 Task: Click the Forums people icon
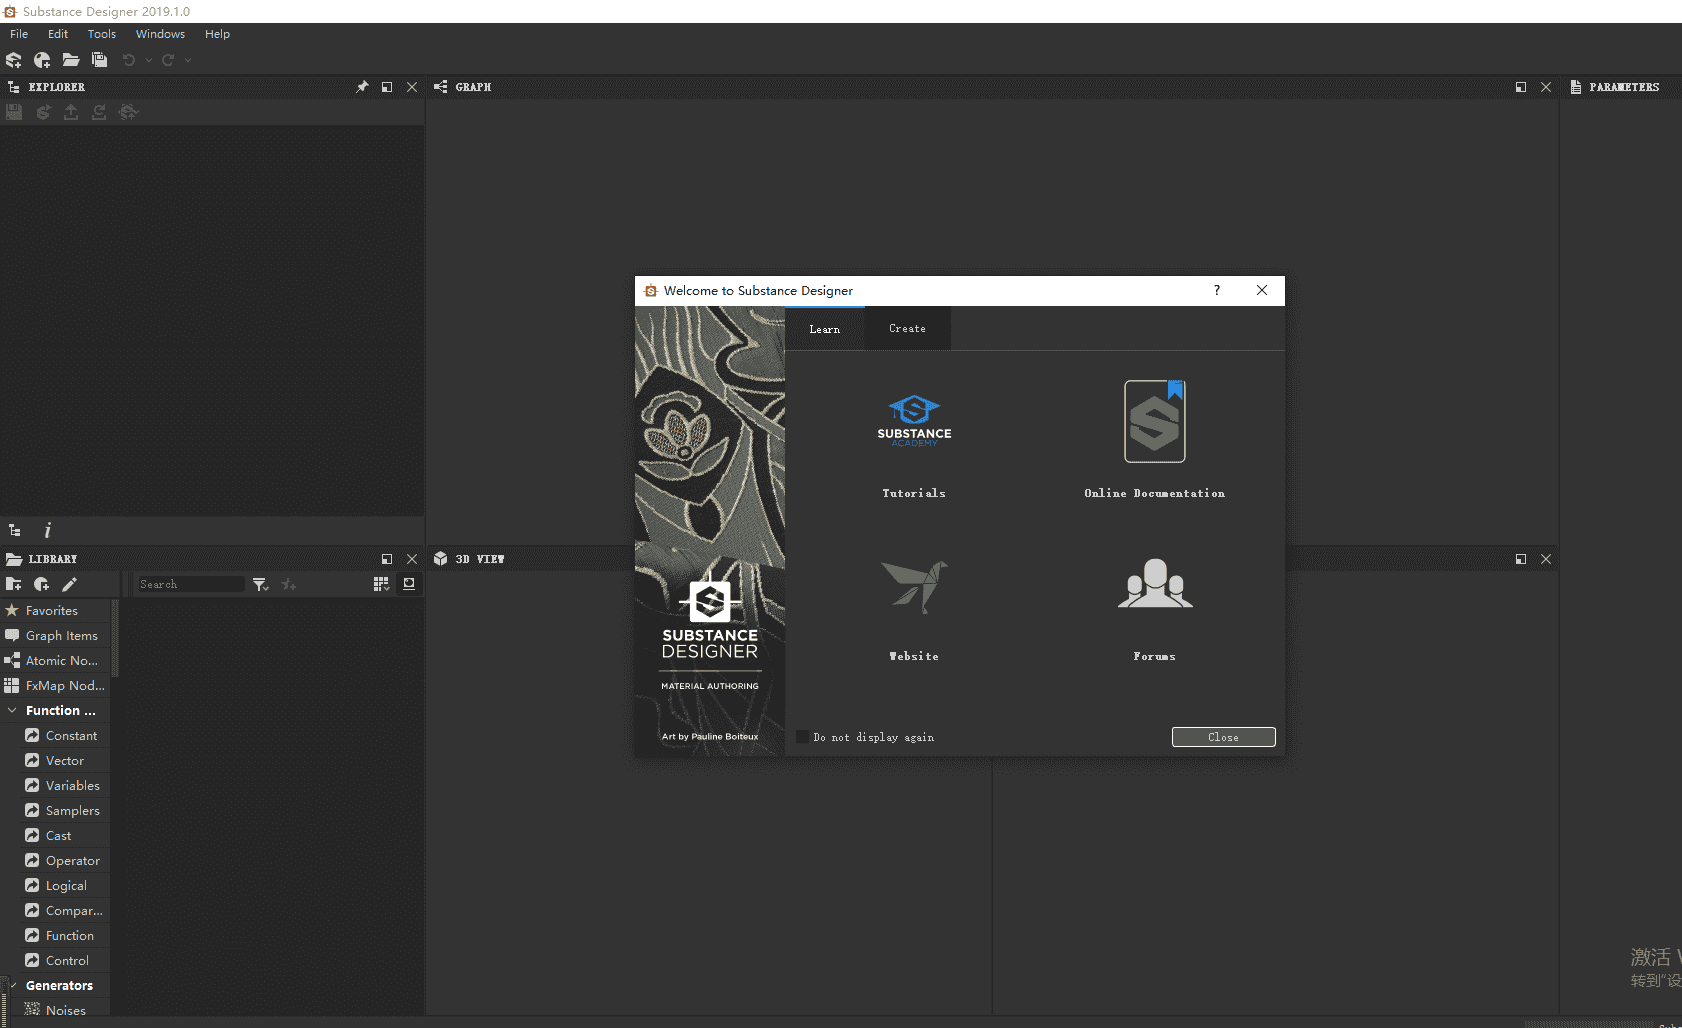point(1154,584)
